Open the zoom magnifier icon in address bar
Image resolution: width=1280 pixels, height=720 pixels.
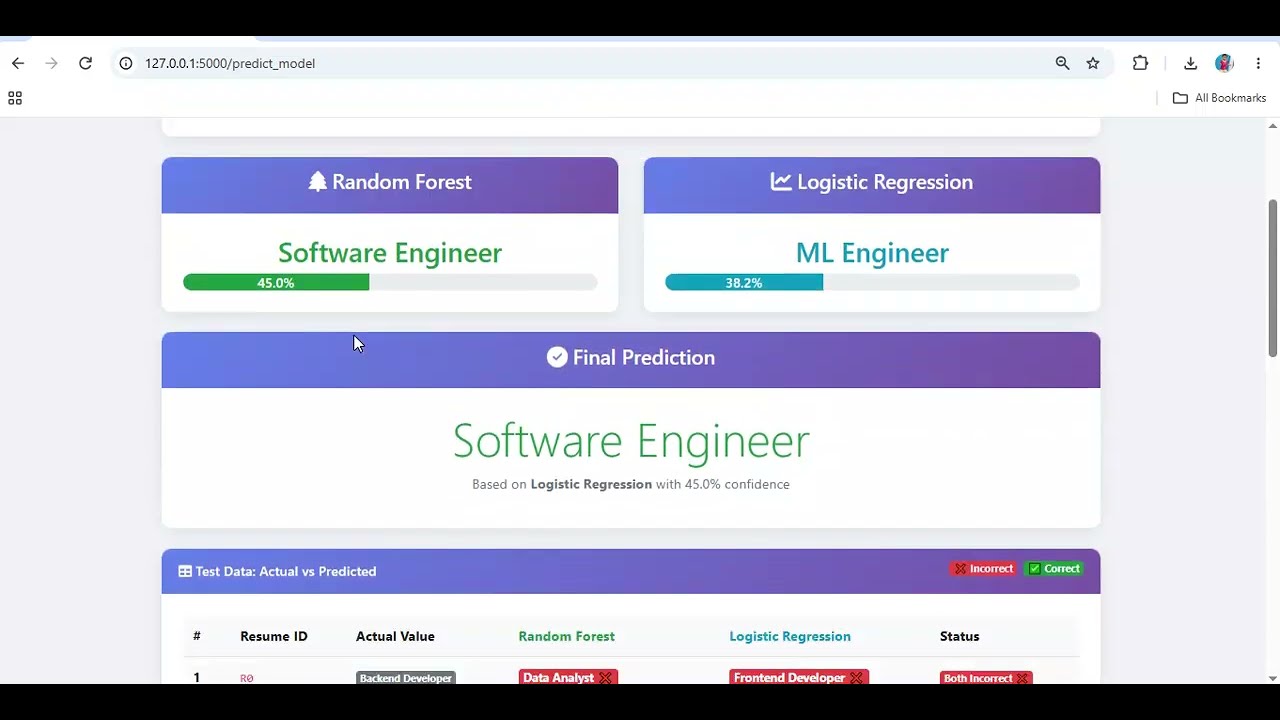coord(1063,63)
